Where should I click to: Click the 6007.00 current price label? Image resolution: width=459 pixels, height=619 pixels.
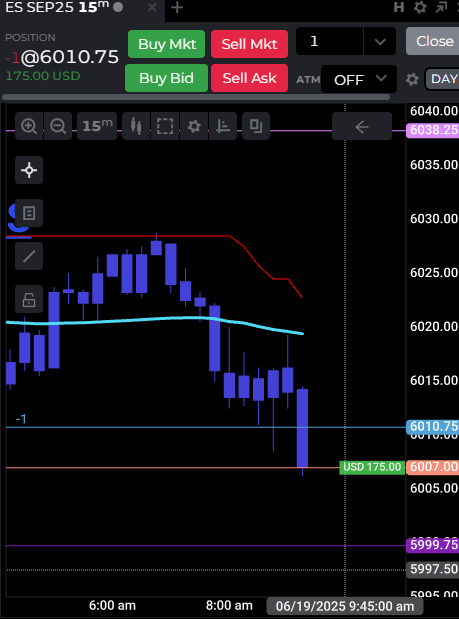click(x=433, y=467)
